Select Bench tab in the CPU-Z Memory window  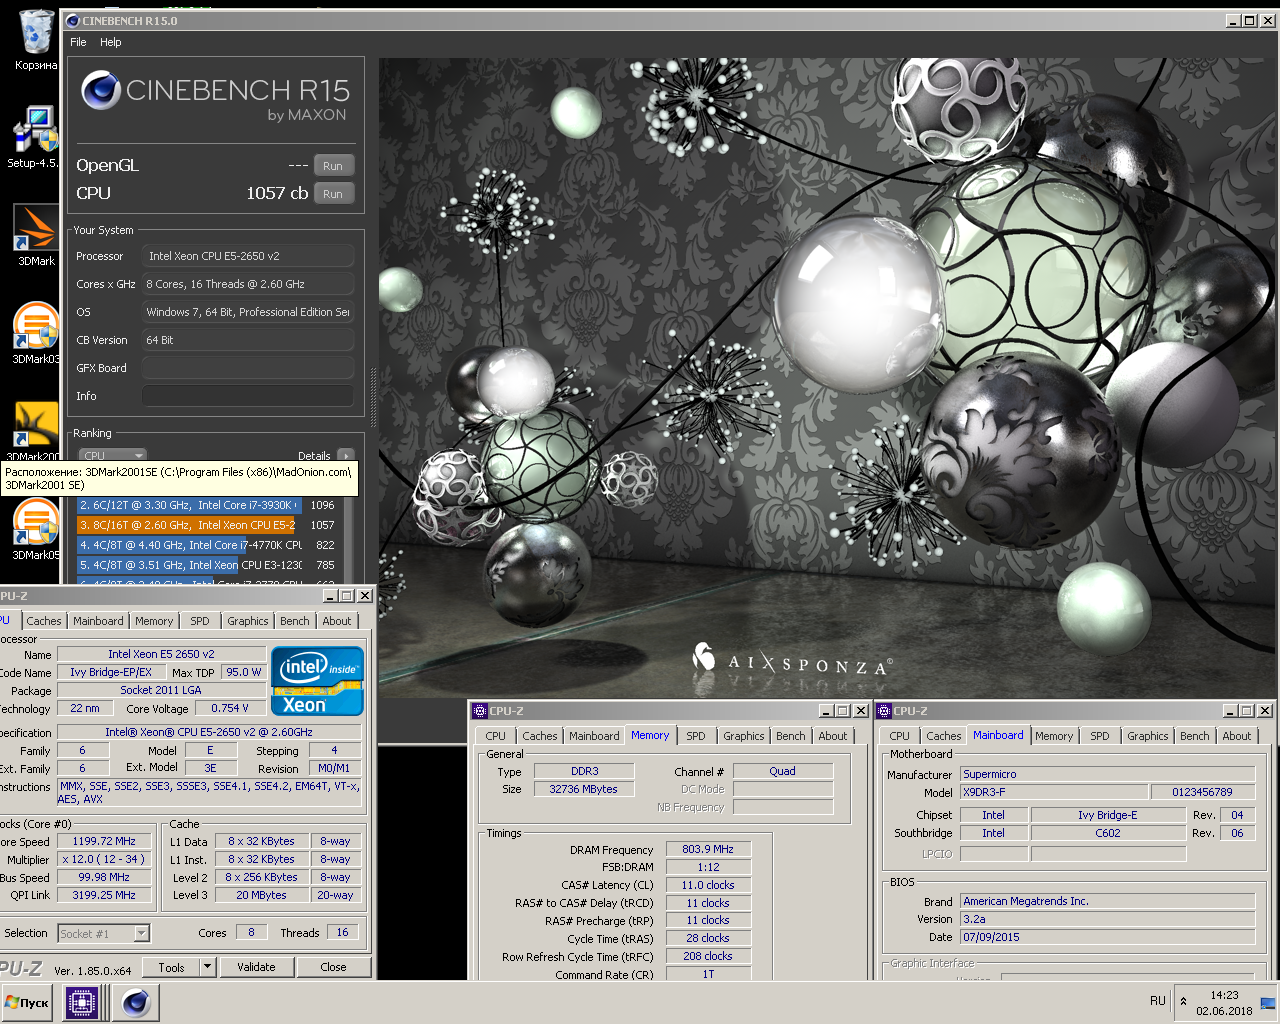tap(791, 736)
